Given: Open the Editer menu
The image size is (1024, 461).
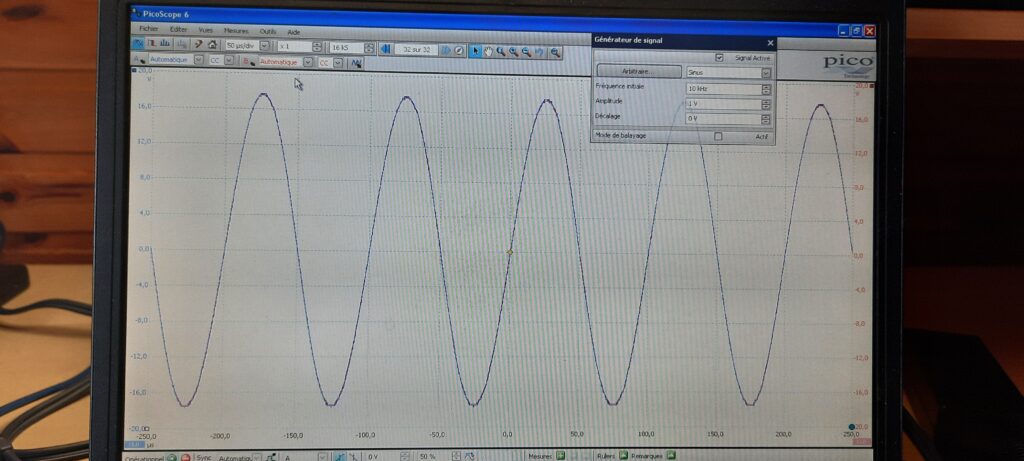Looking at the screenshot, I should (x=178, y=29).
